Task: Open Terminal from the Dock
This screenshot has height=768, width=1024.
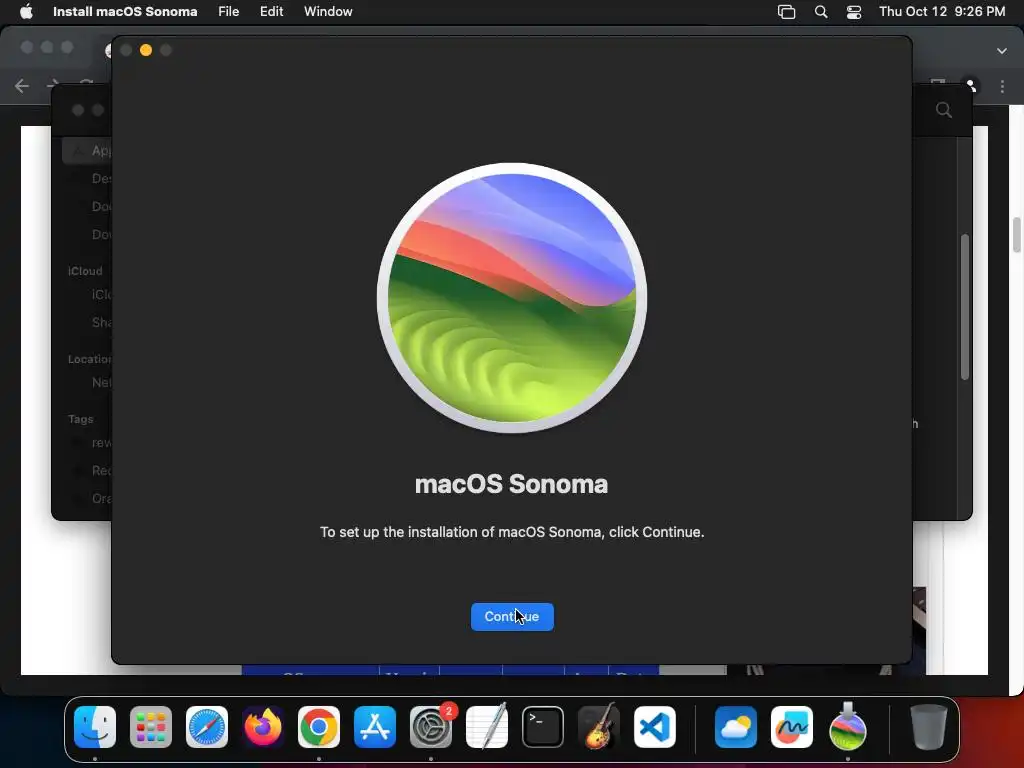Action: point(543,727)
